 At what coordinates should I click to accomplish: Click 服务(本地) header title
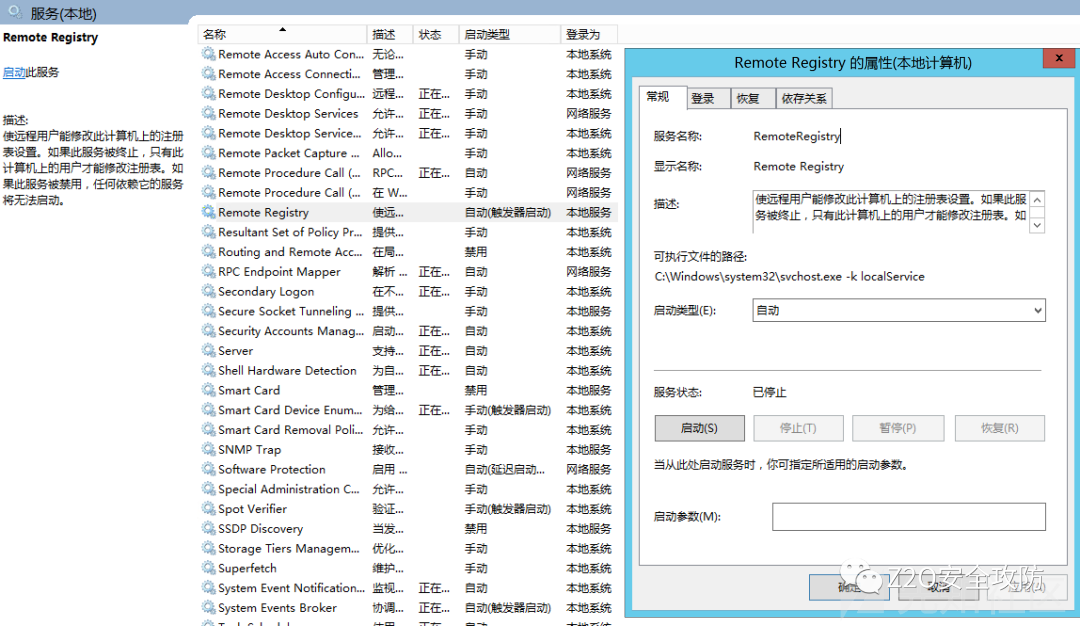click(63, 14)
